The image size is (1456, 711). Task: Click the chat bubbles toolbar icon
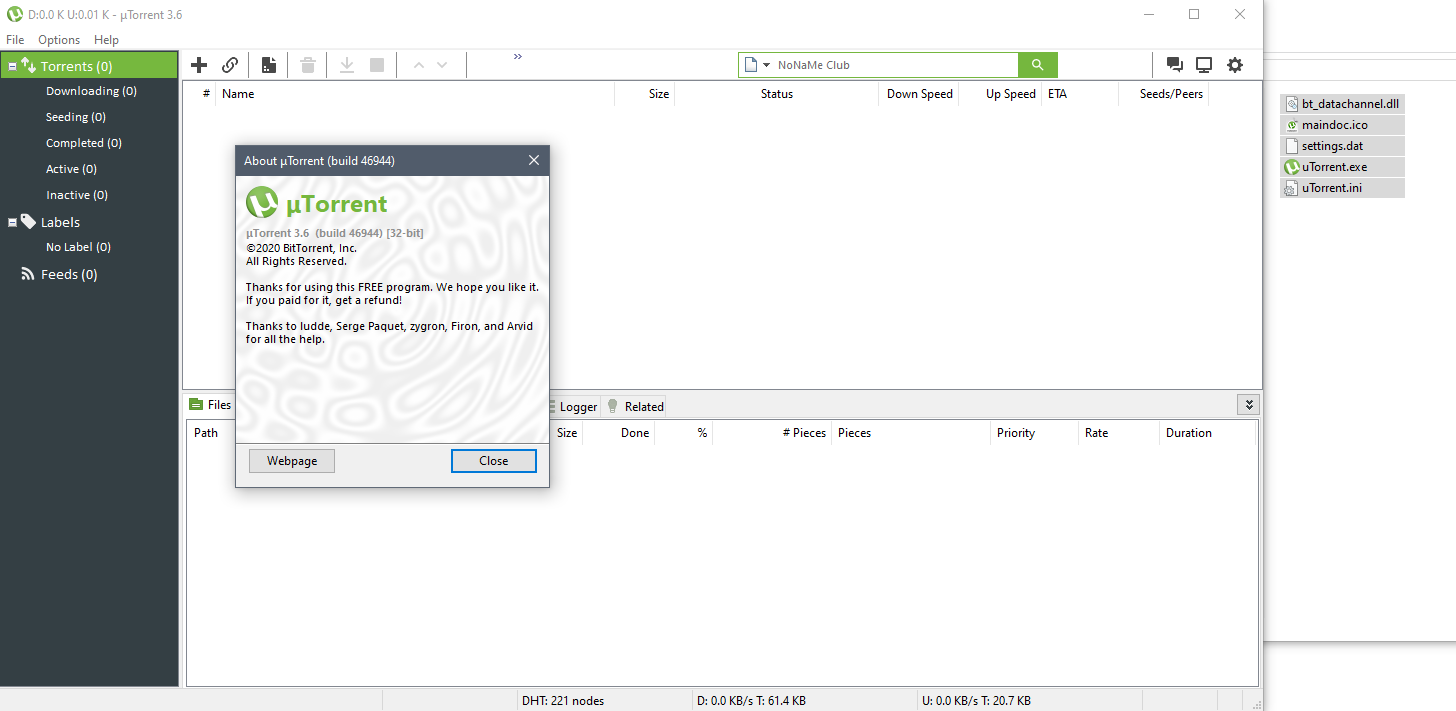tap(1174, 65)
